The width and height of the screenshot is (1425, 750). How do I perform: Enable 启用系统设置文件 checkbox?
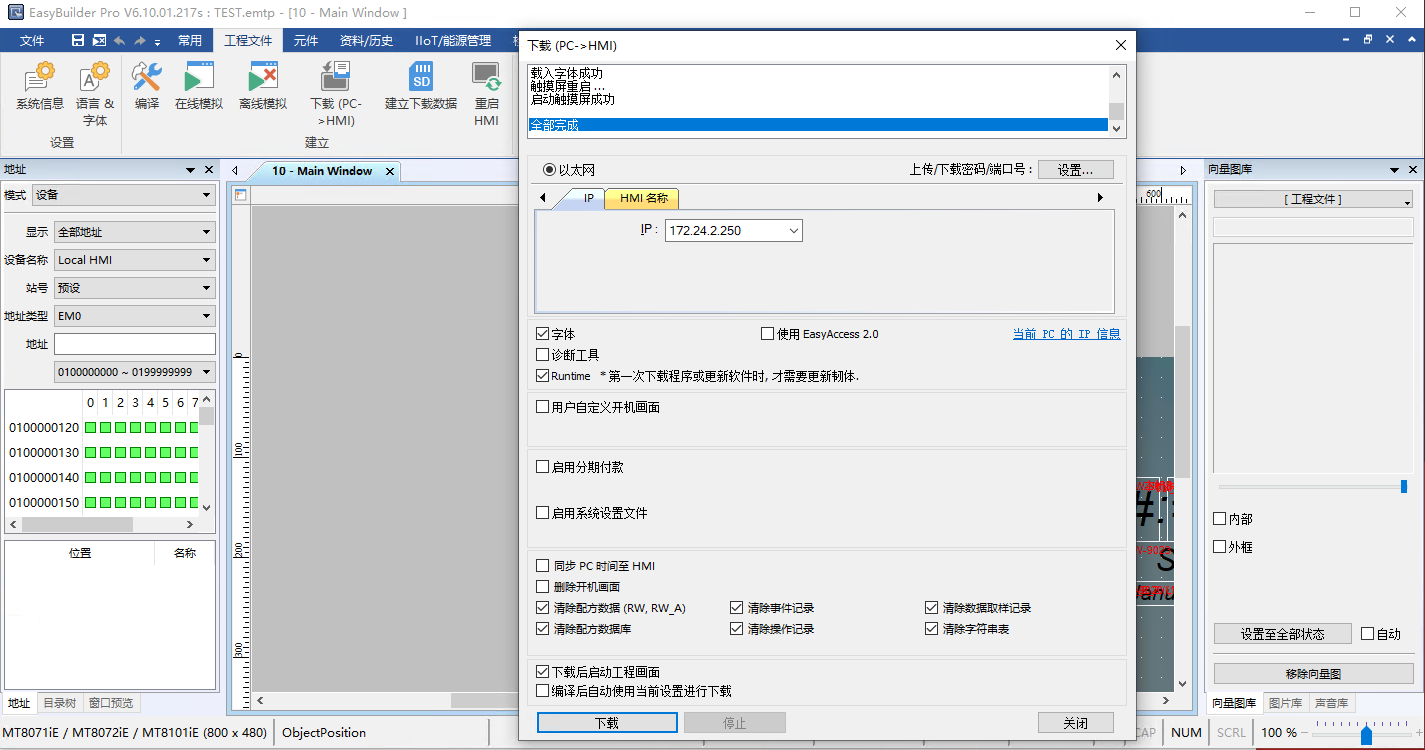tap(543, 513)
